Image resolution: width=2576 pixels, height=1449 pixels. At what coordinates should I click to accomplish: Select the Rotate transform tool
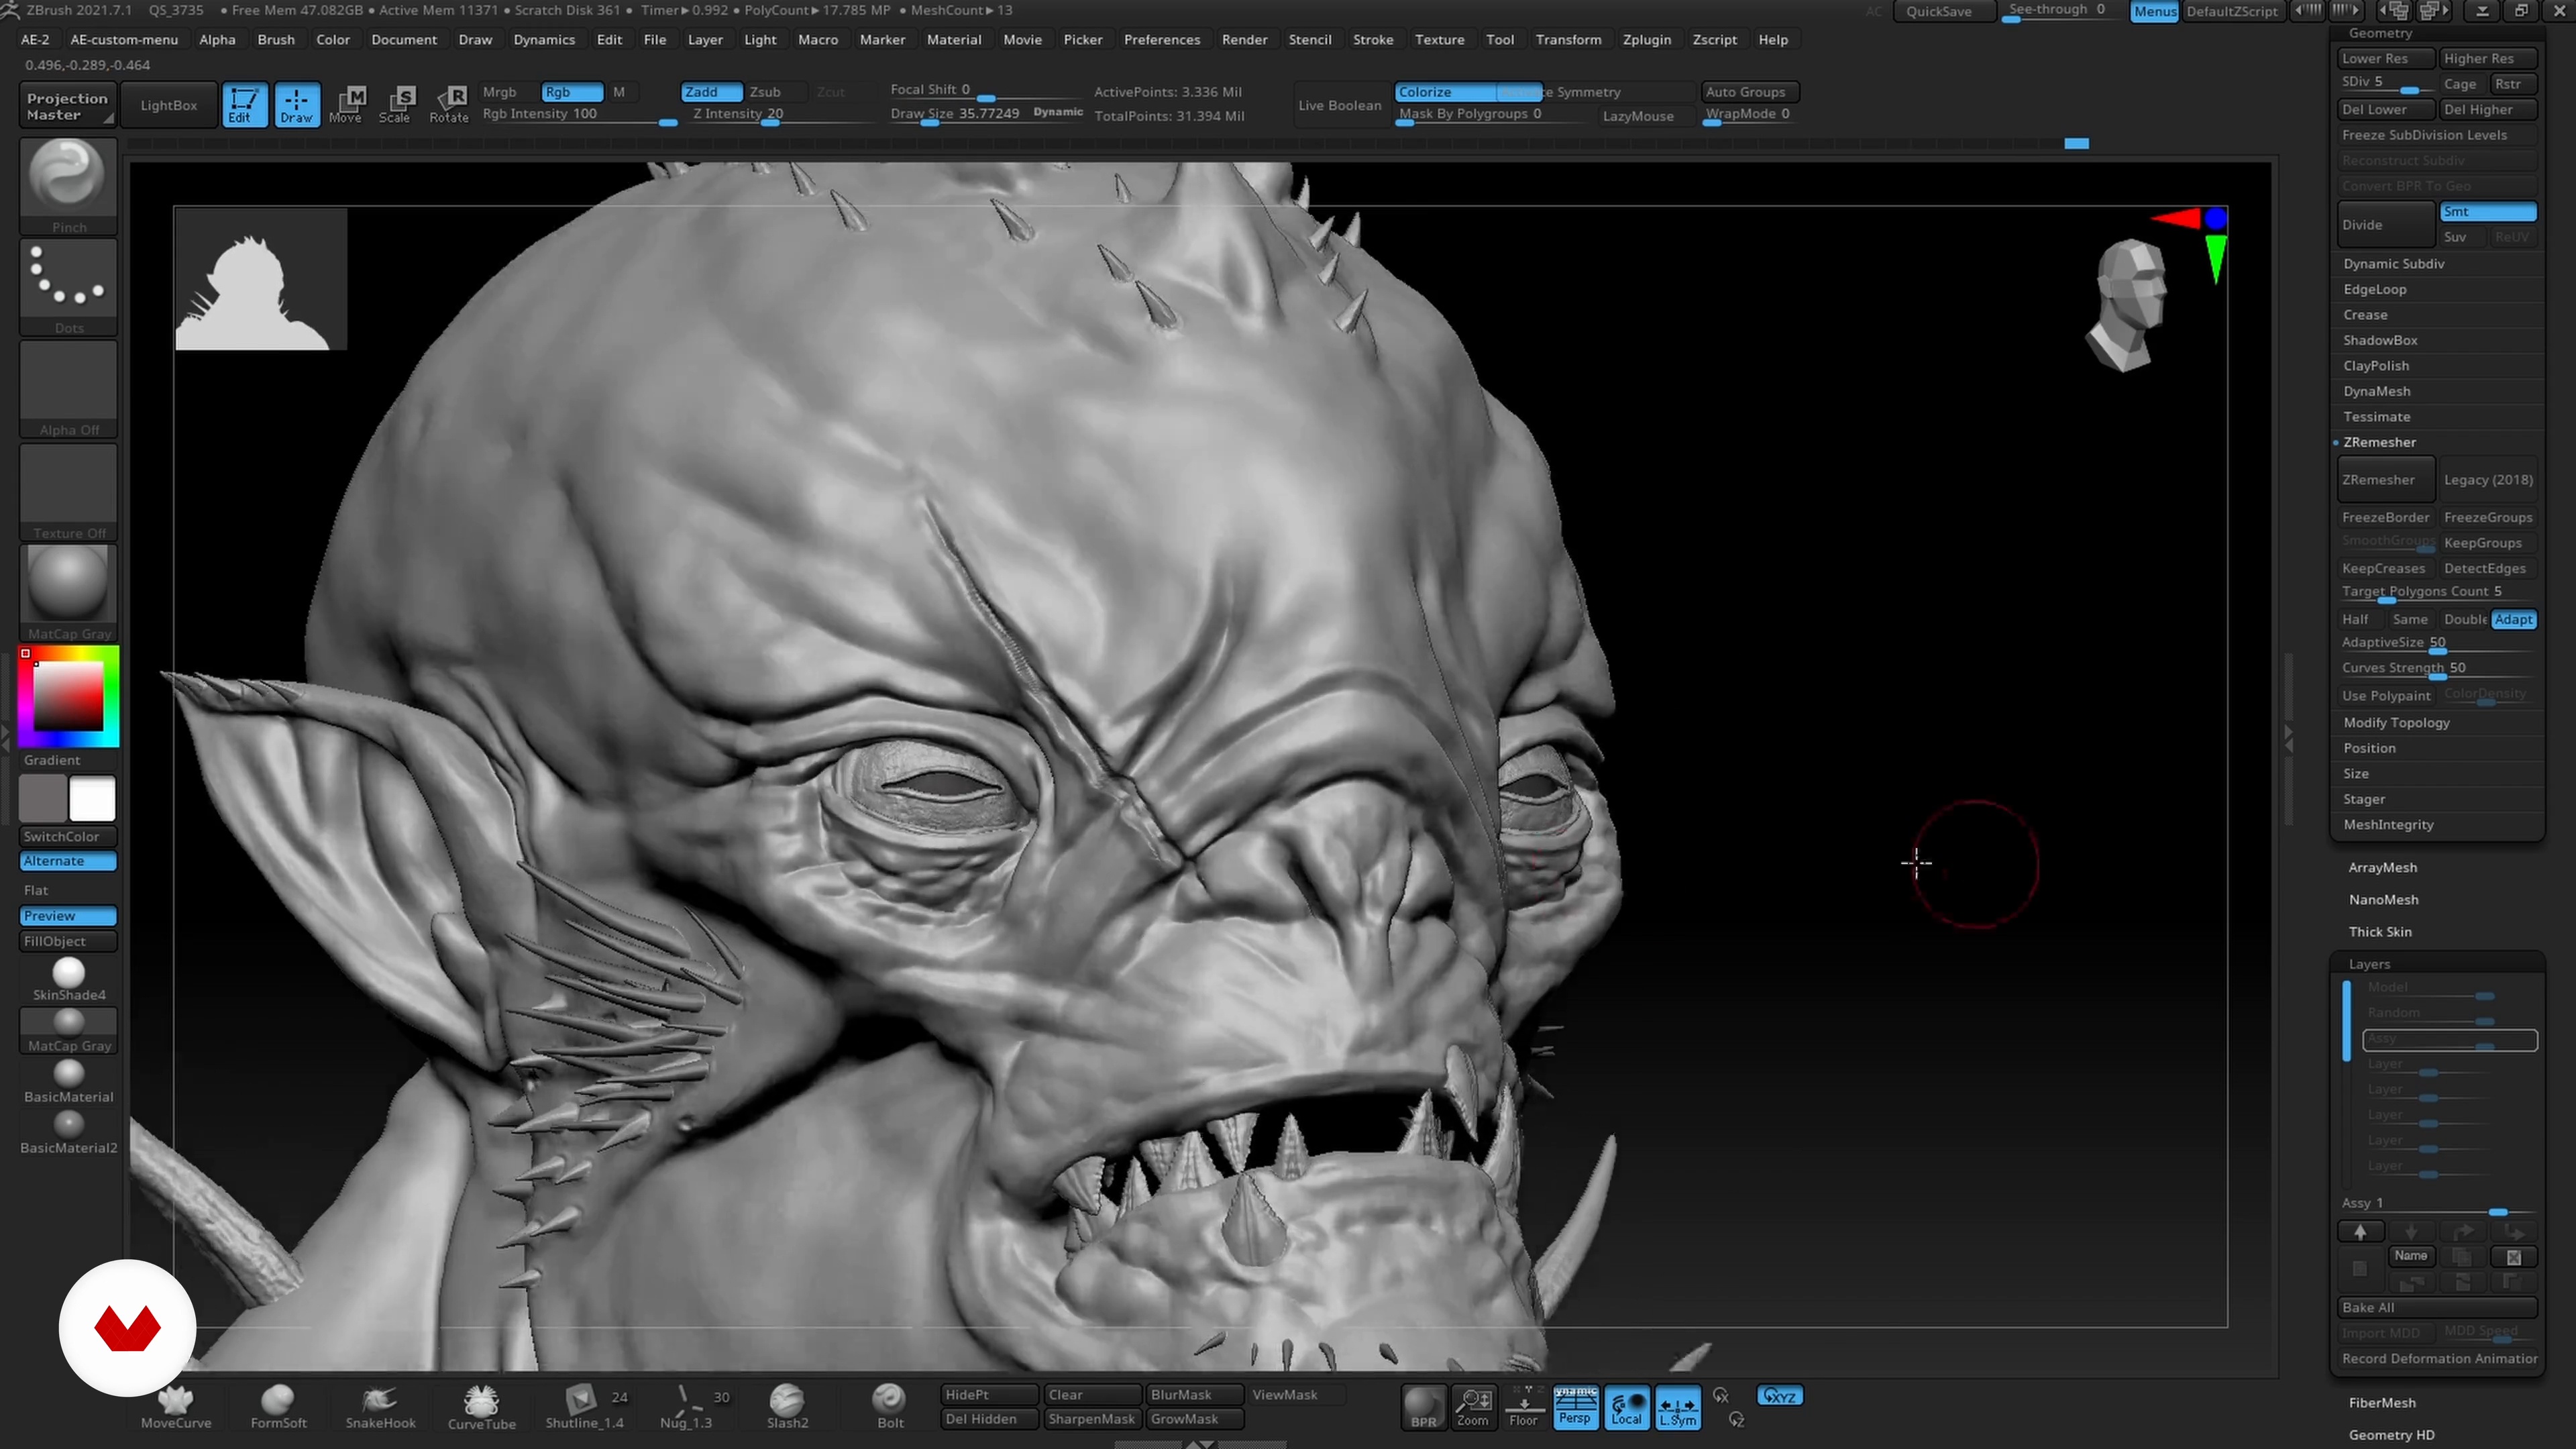(449, 104)
